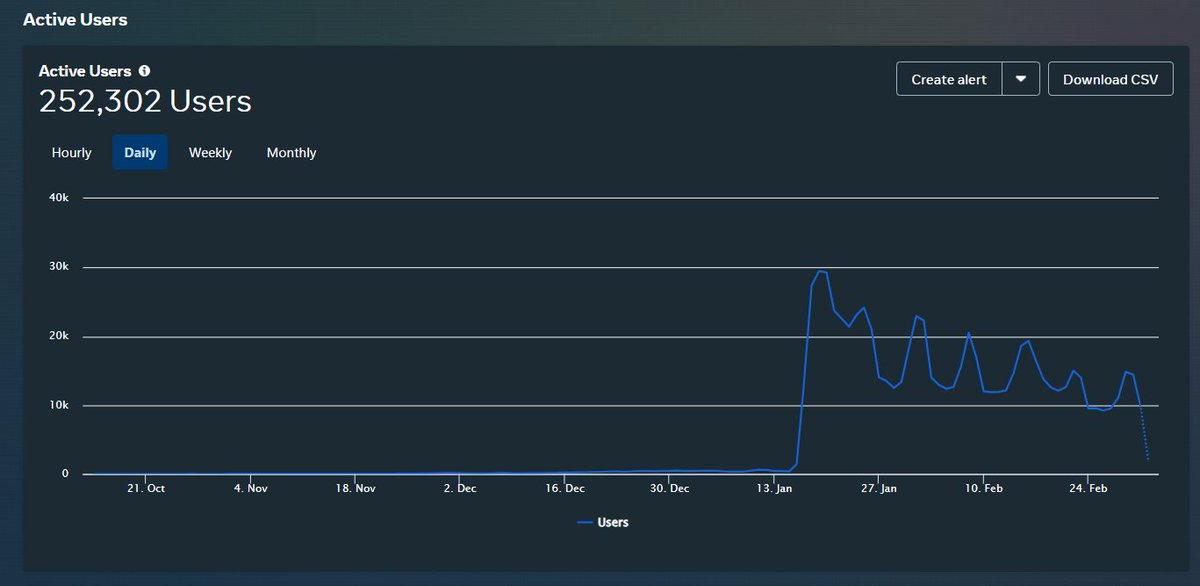Click the 24. Feb date label
The width and height of the screenshot is (1200, 586).
tap(1089, 489)
